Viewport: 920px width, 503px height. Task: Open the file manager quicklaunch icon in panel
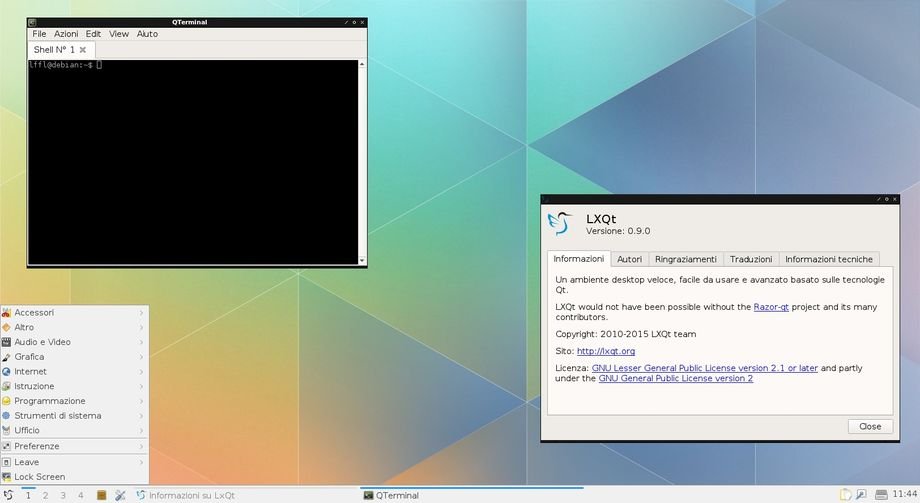pyautogui.click(x=101, y=495)
